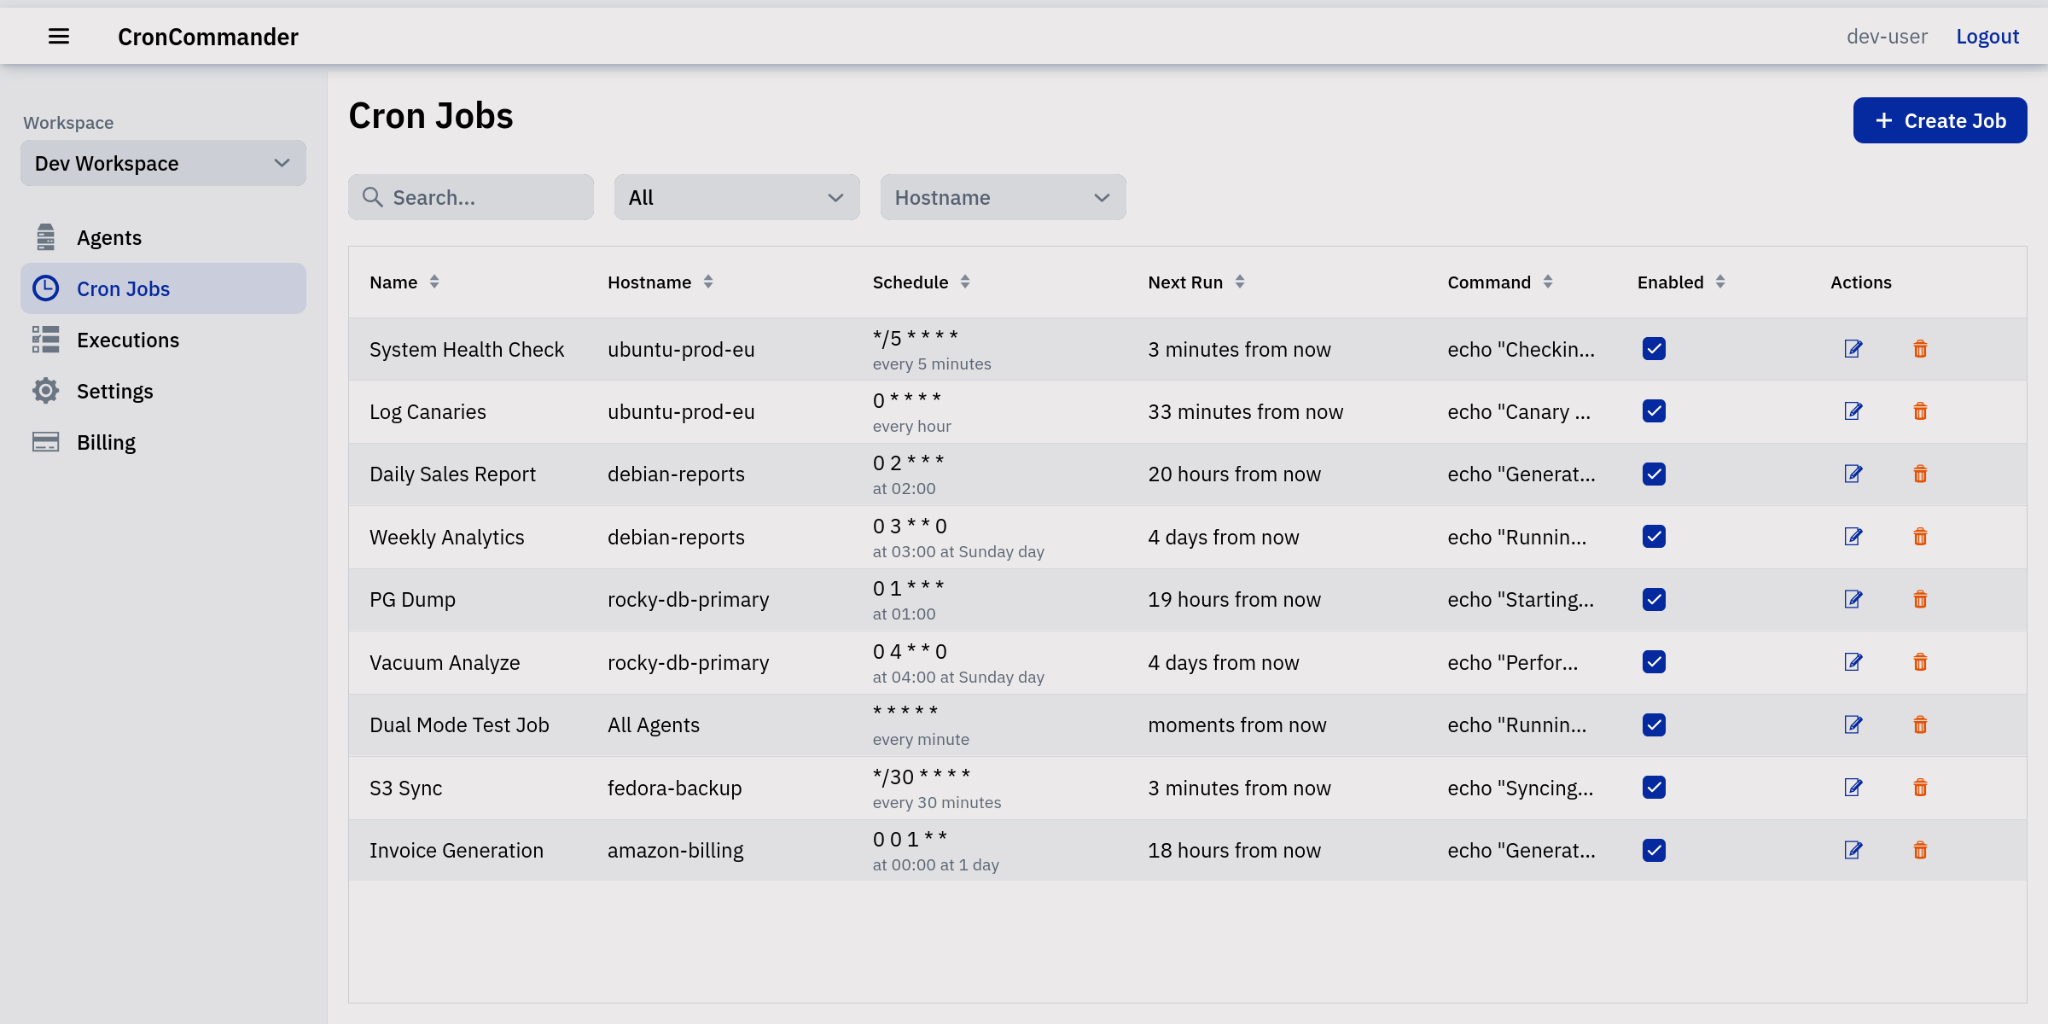Click the Cron Jobs clock icon
The height and width of the screenshot is (1024, 2048).
point(46,288)
